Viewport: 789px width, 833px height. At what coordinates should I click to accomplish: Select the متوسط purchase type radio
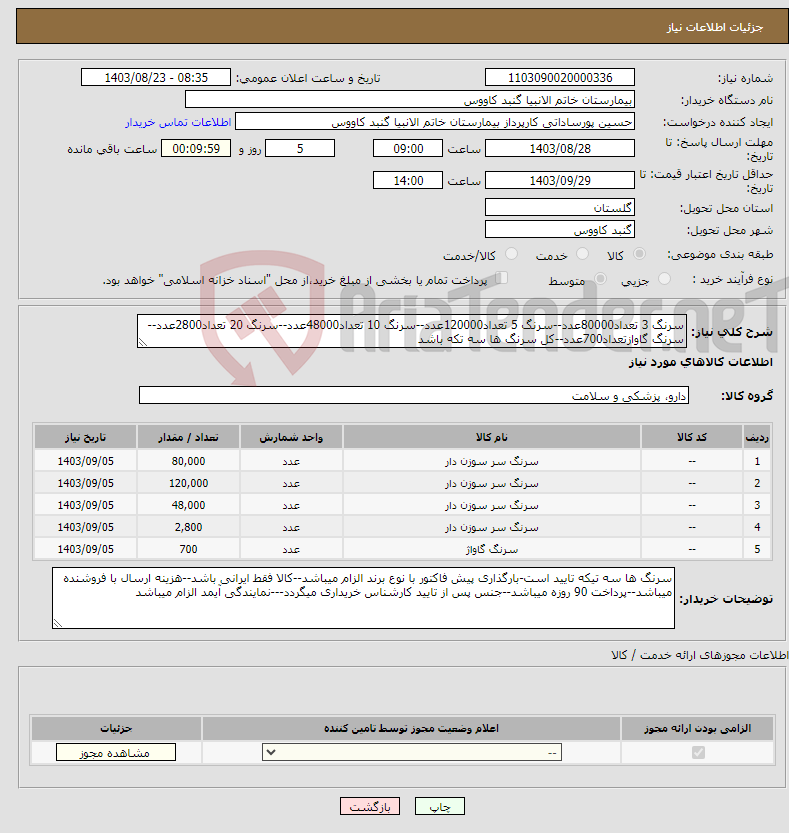pyautogui.click(x=600, y=278)
